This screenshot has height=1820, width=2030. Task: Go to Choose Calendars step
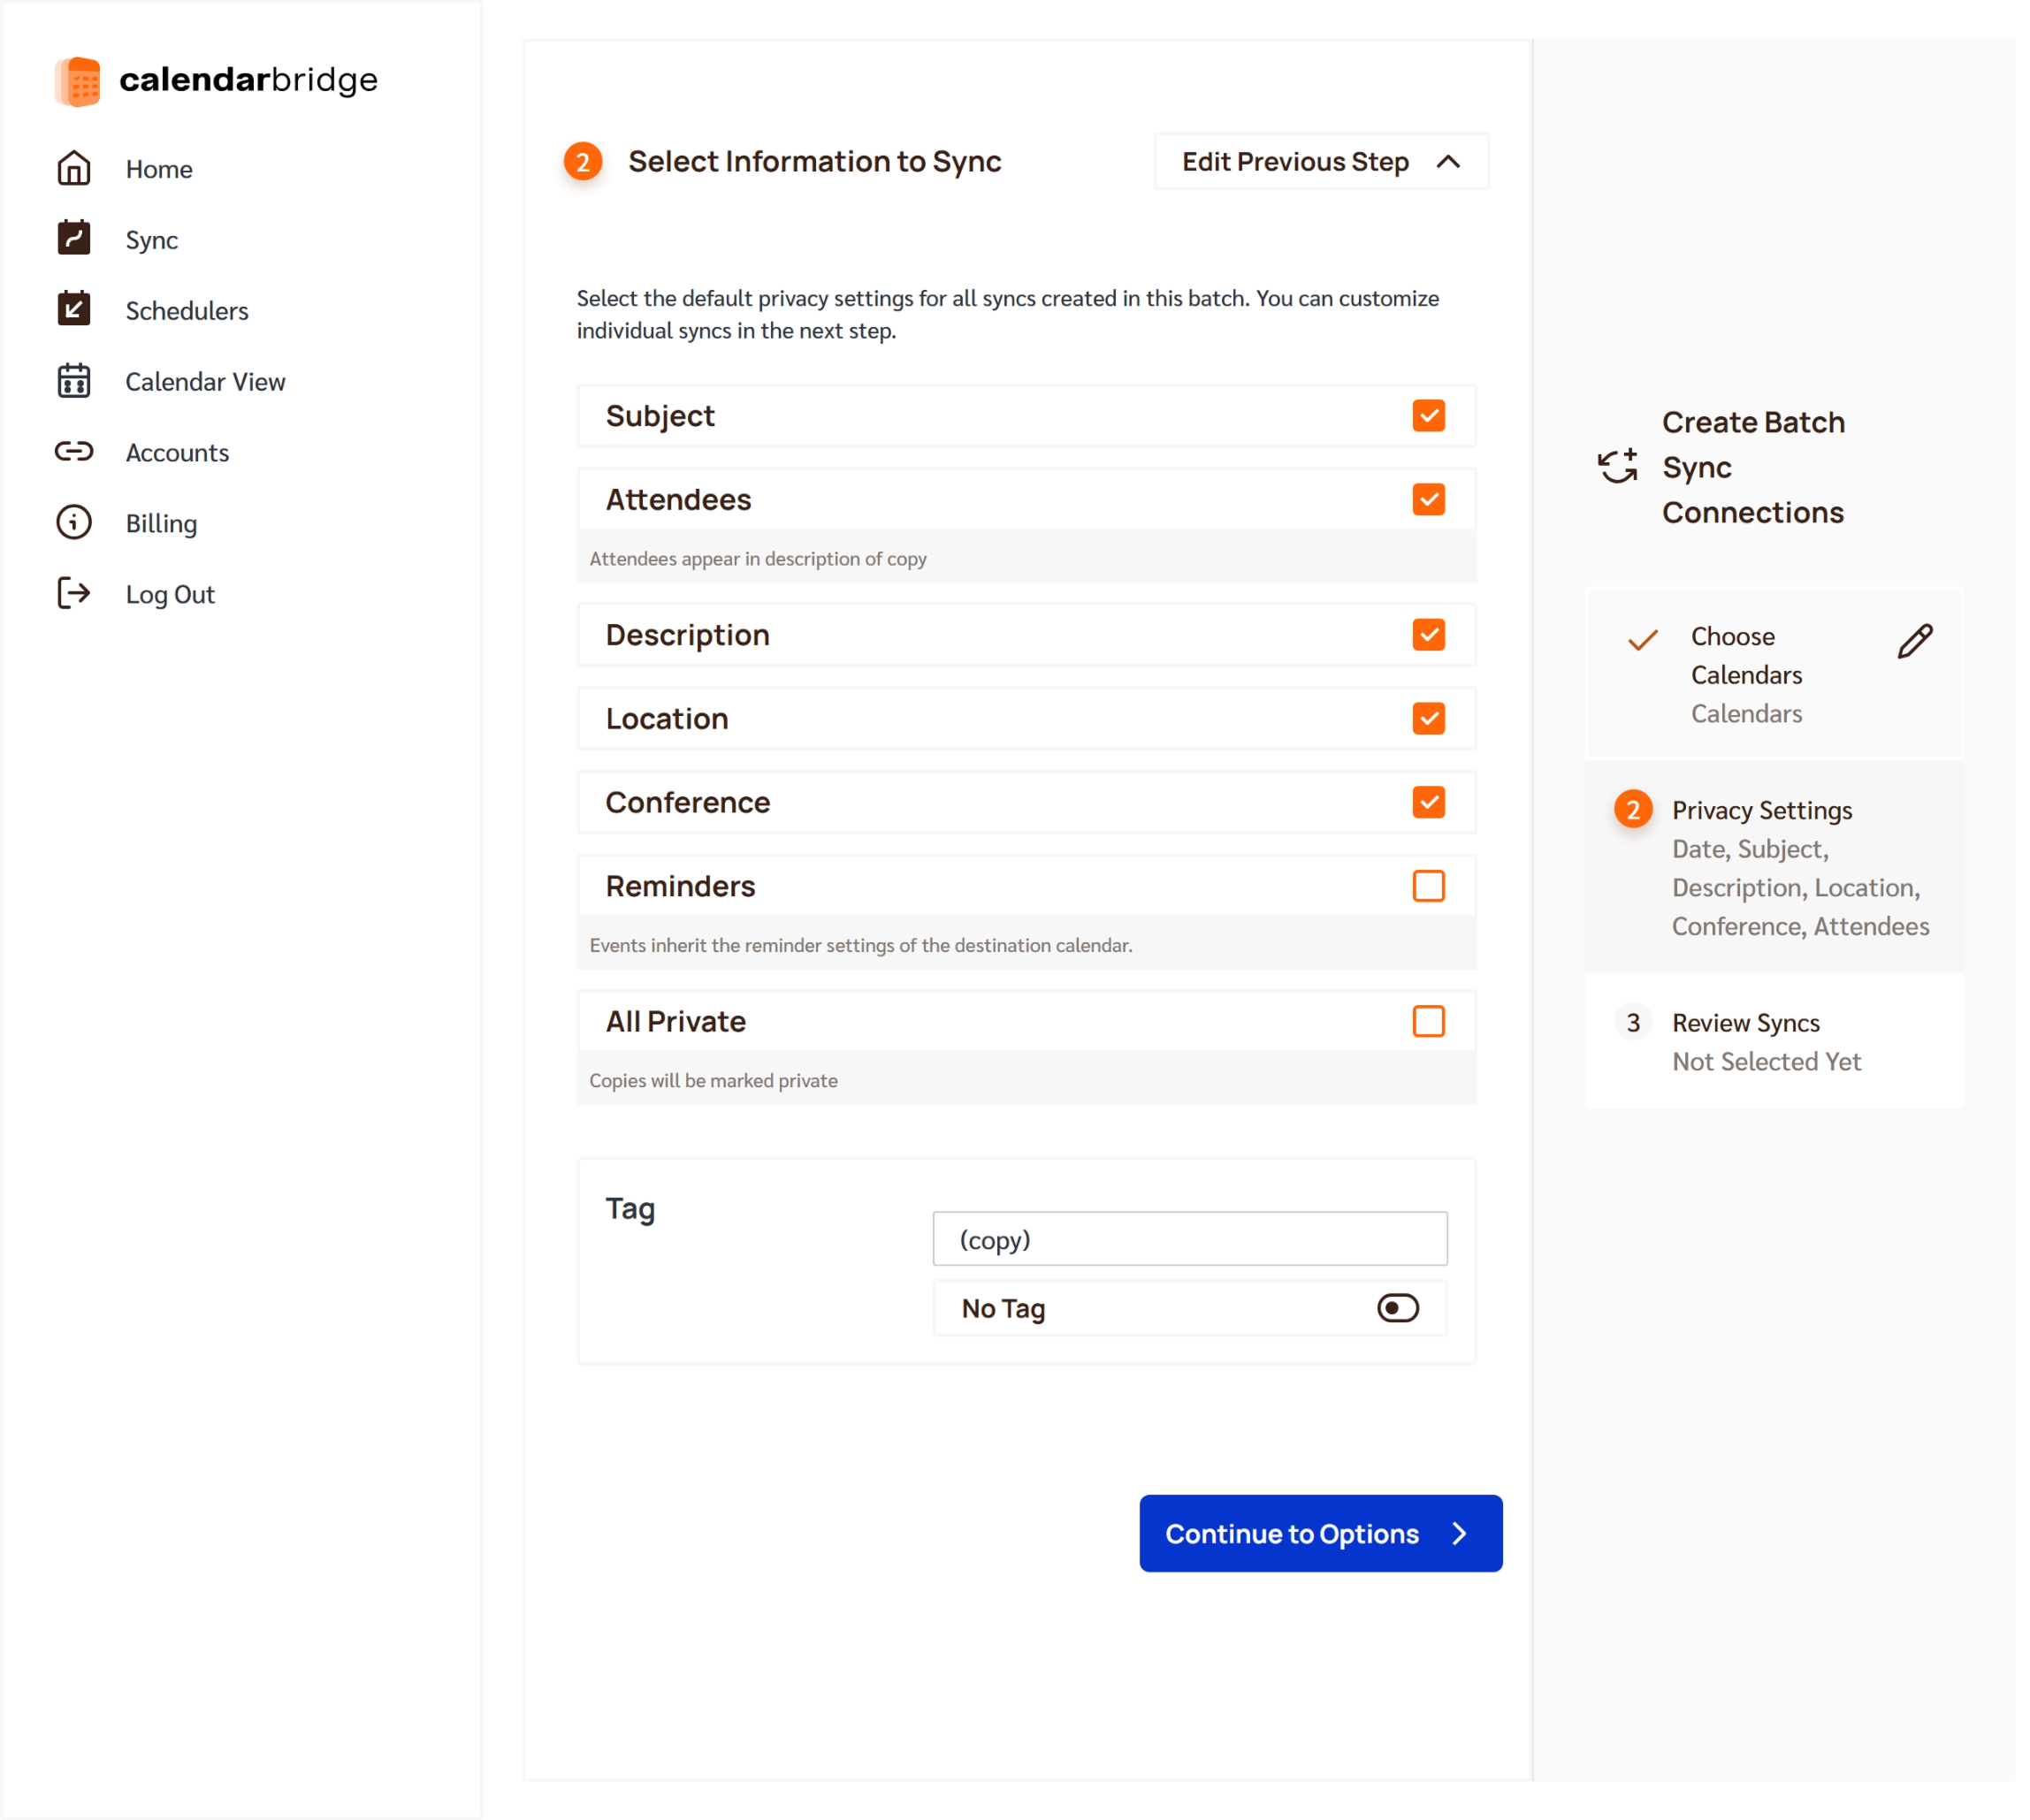tap(1774, 674)
